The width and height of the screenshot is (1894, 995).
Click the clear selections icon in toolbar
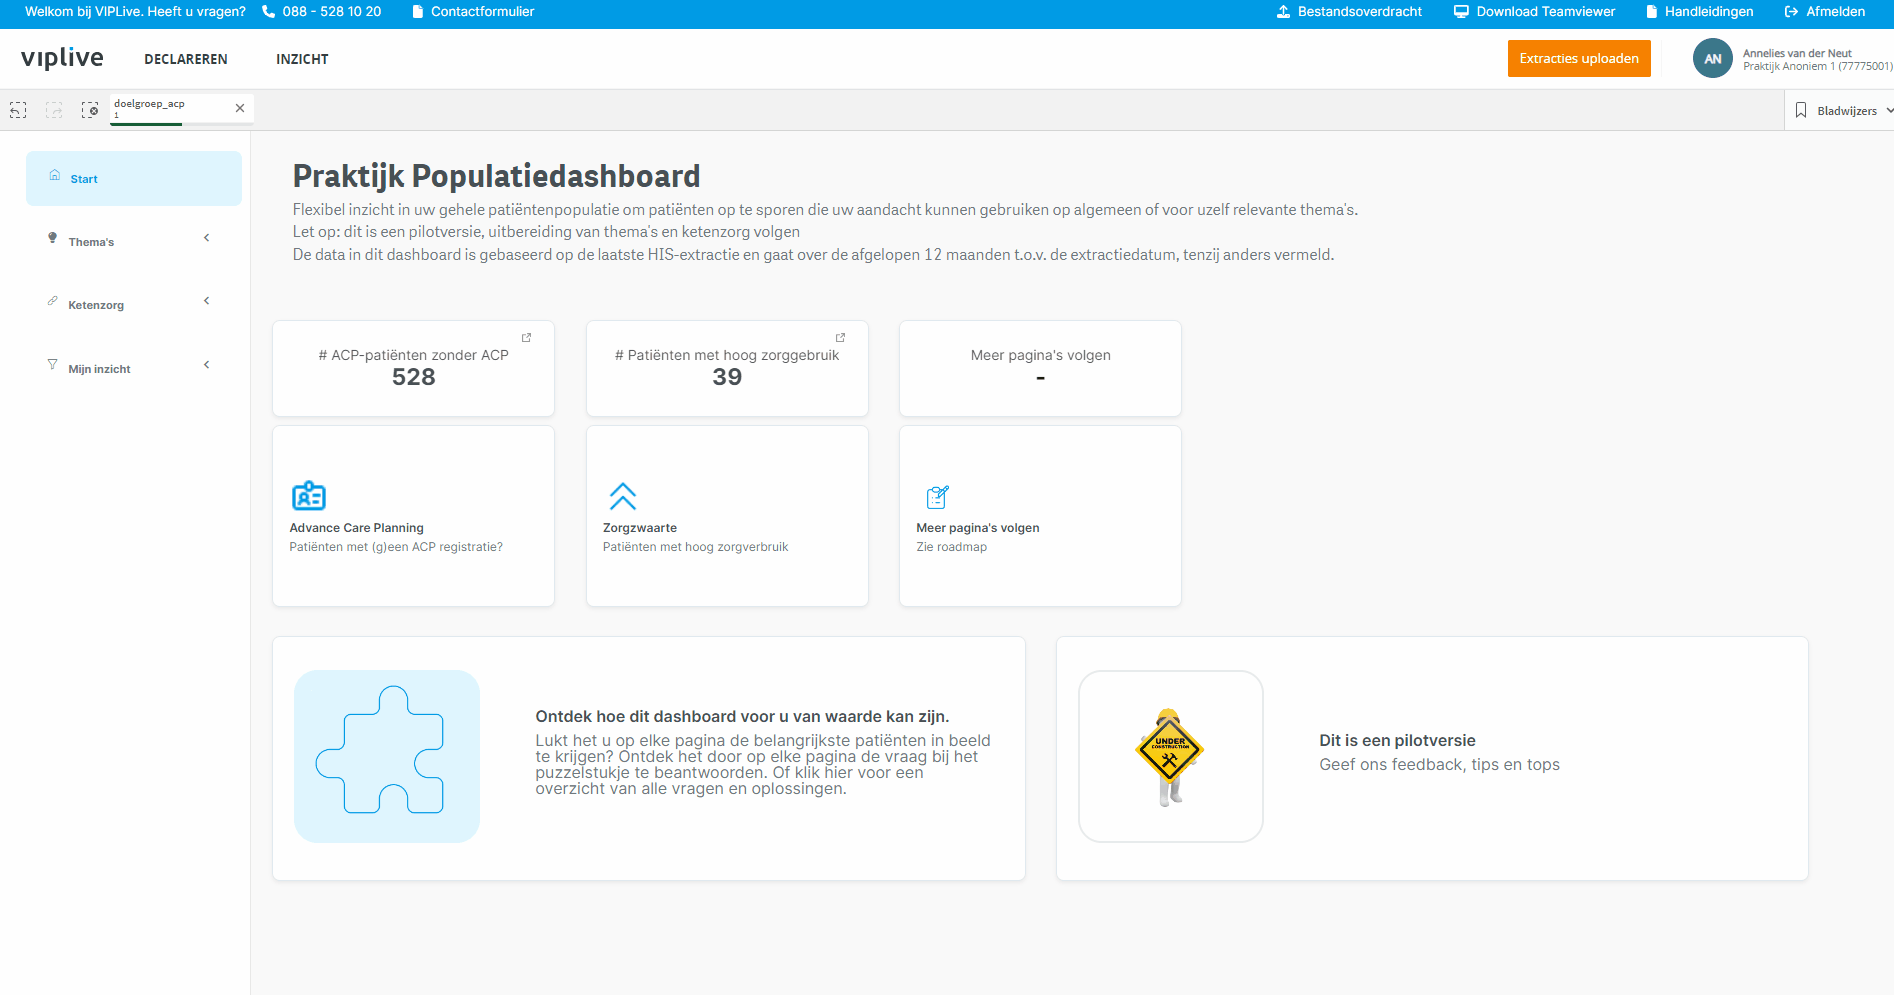90,110
